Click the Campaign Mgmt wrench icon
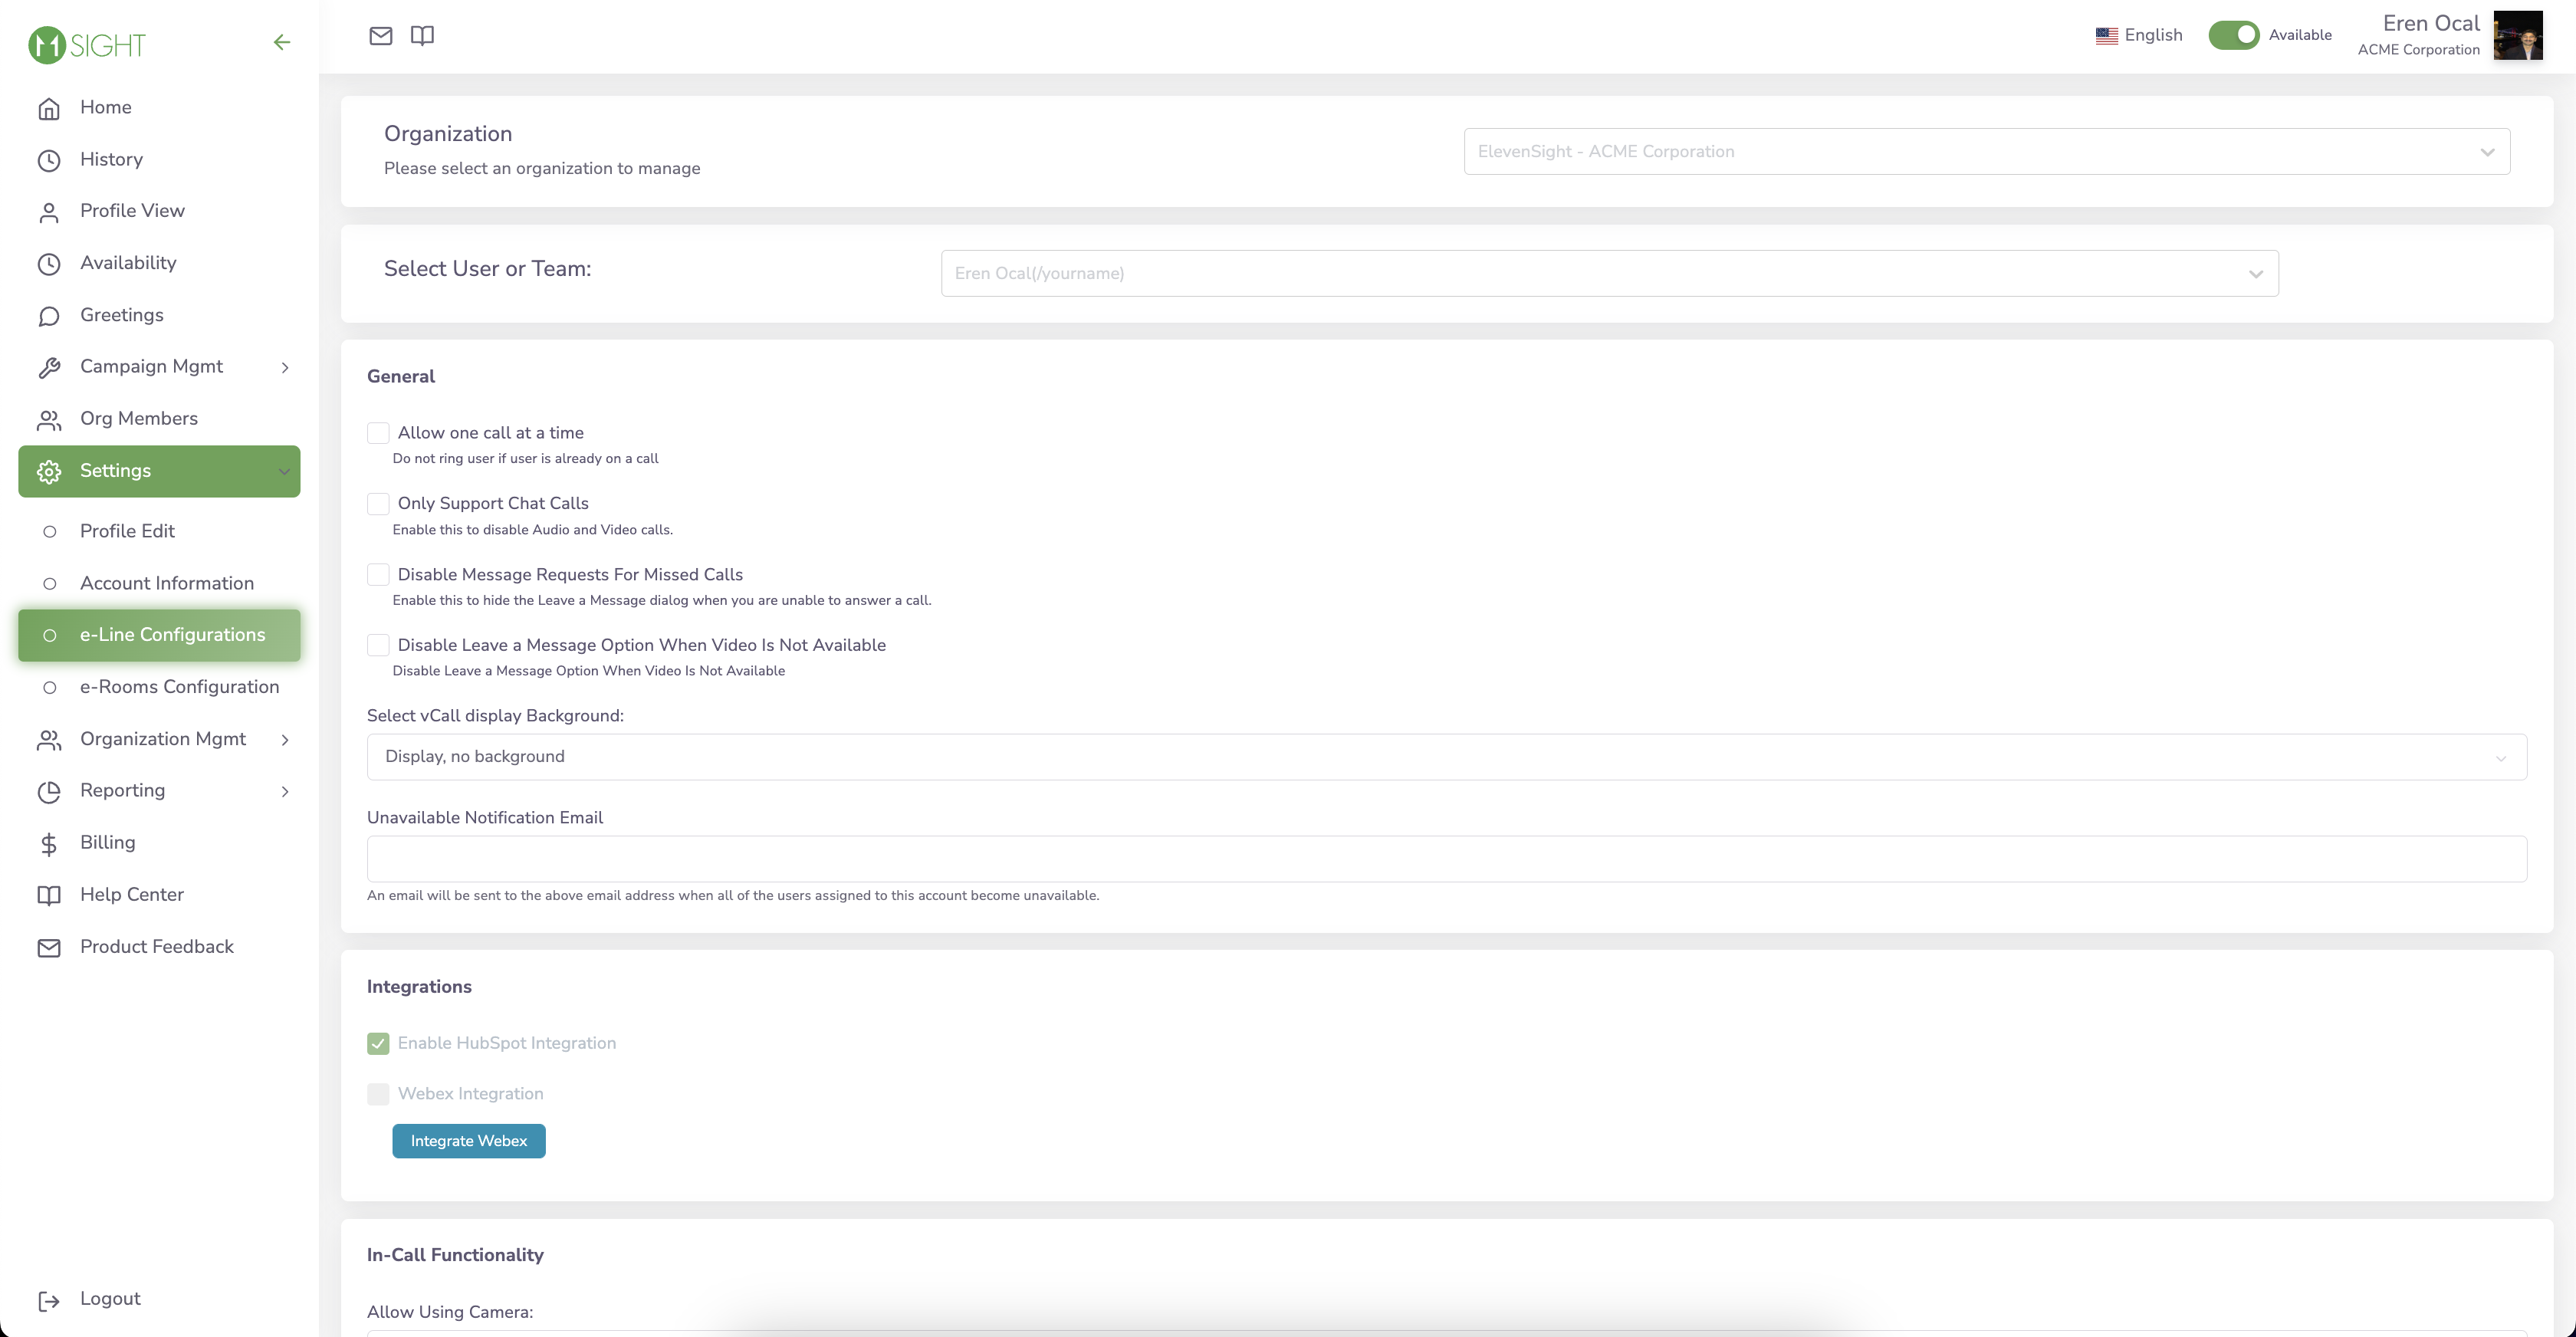2576x1337 pixels. pyautogui.click(x=49, y=368)
